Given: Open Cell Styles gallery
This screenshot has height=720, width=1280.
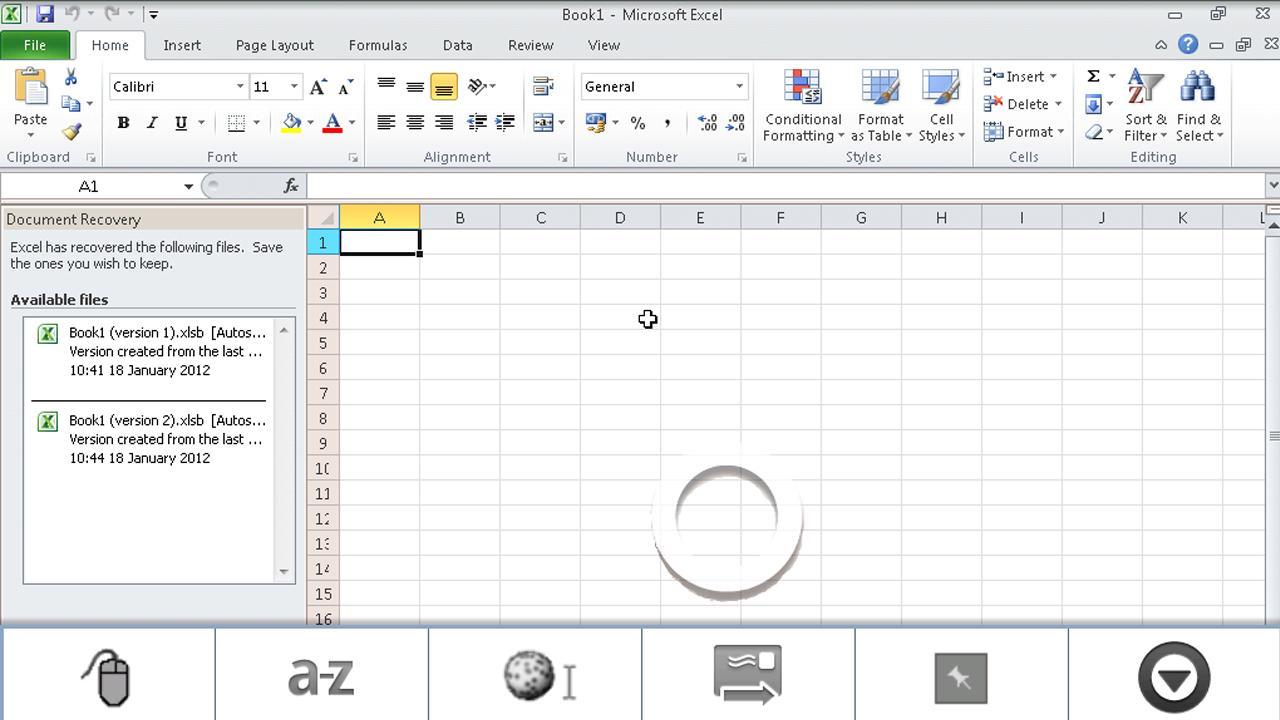Looking at the screenshot, I should click(941, 105).
